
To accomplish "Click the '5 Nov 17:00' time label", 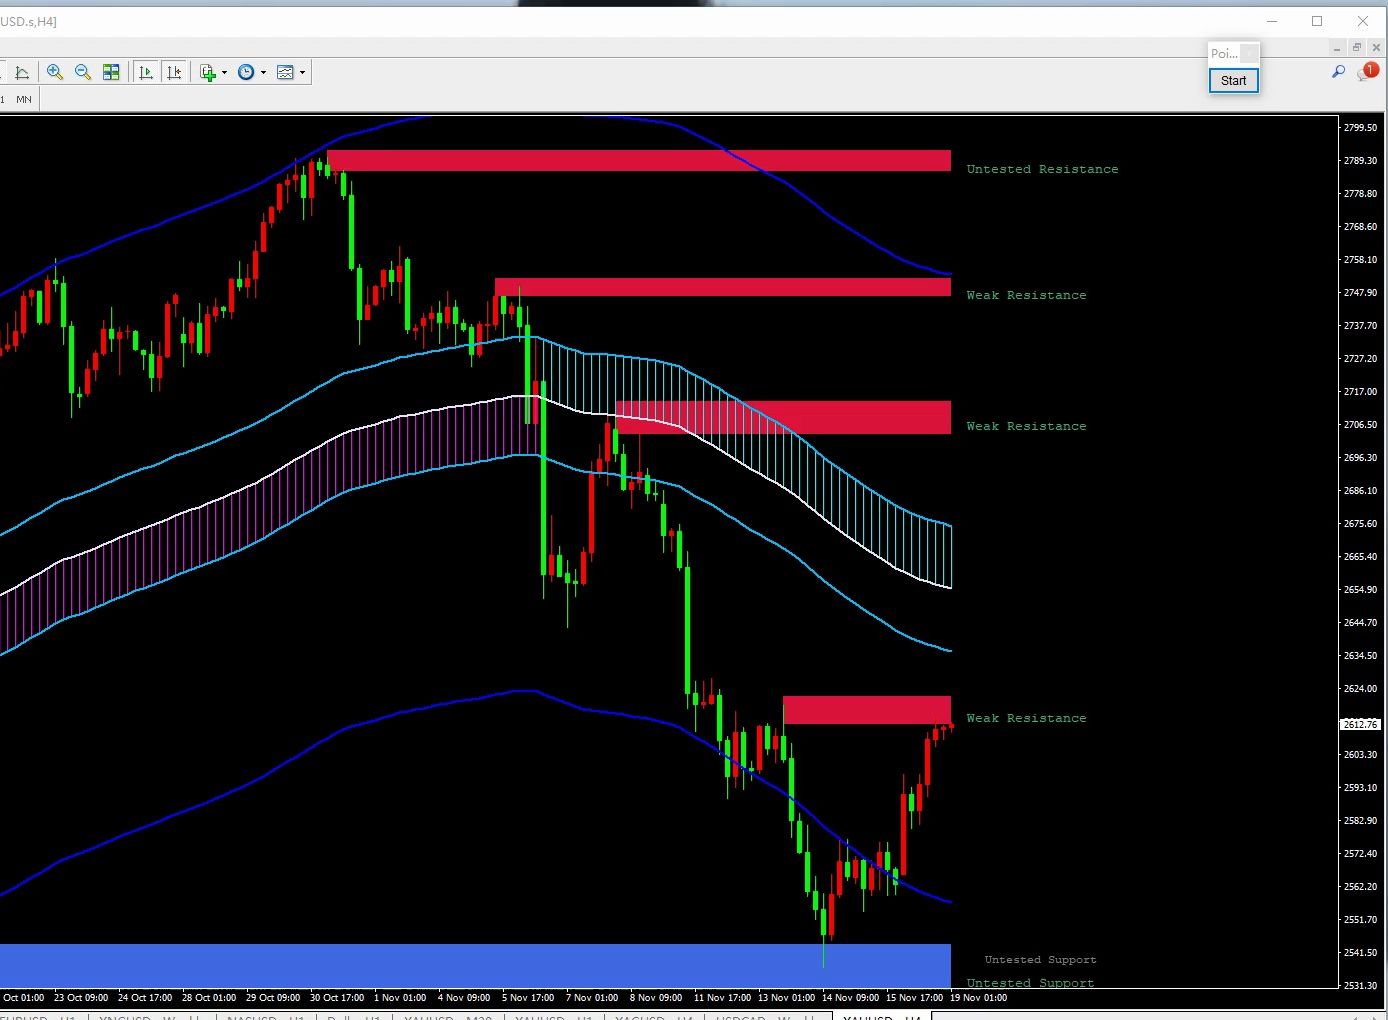I will pos(528,998).
